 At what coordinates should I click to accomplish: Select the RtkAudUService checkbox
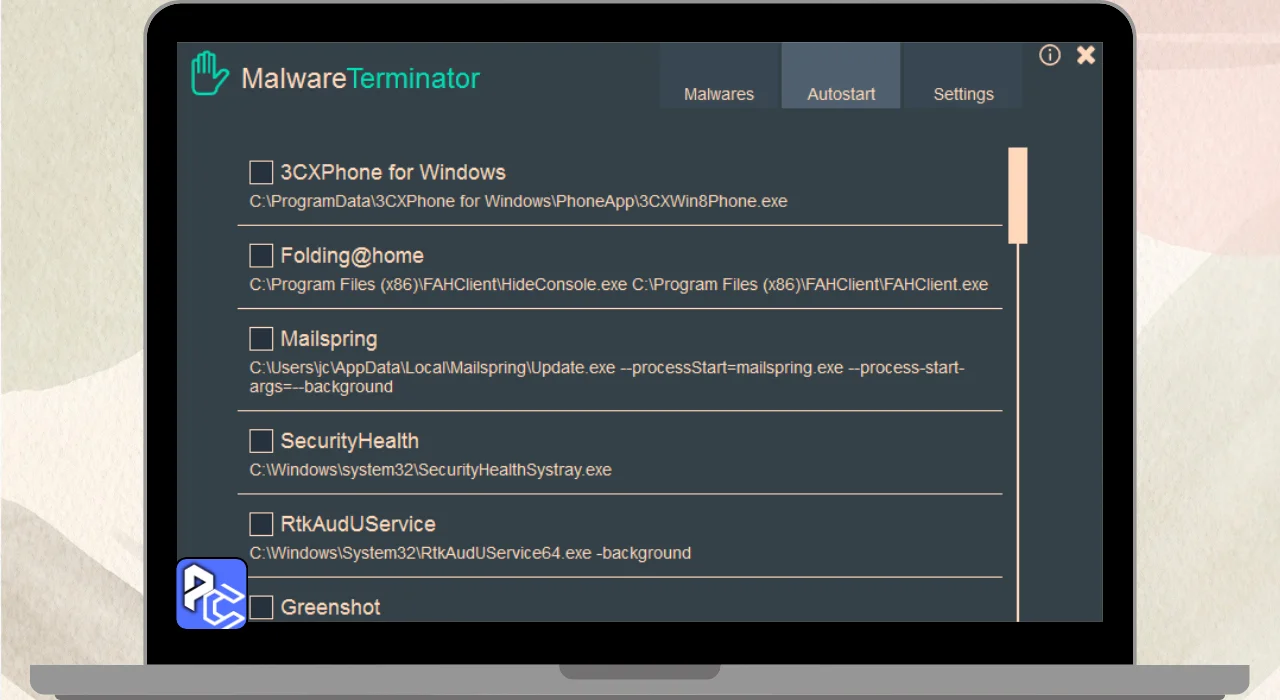coord(261,523)
